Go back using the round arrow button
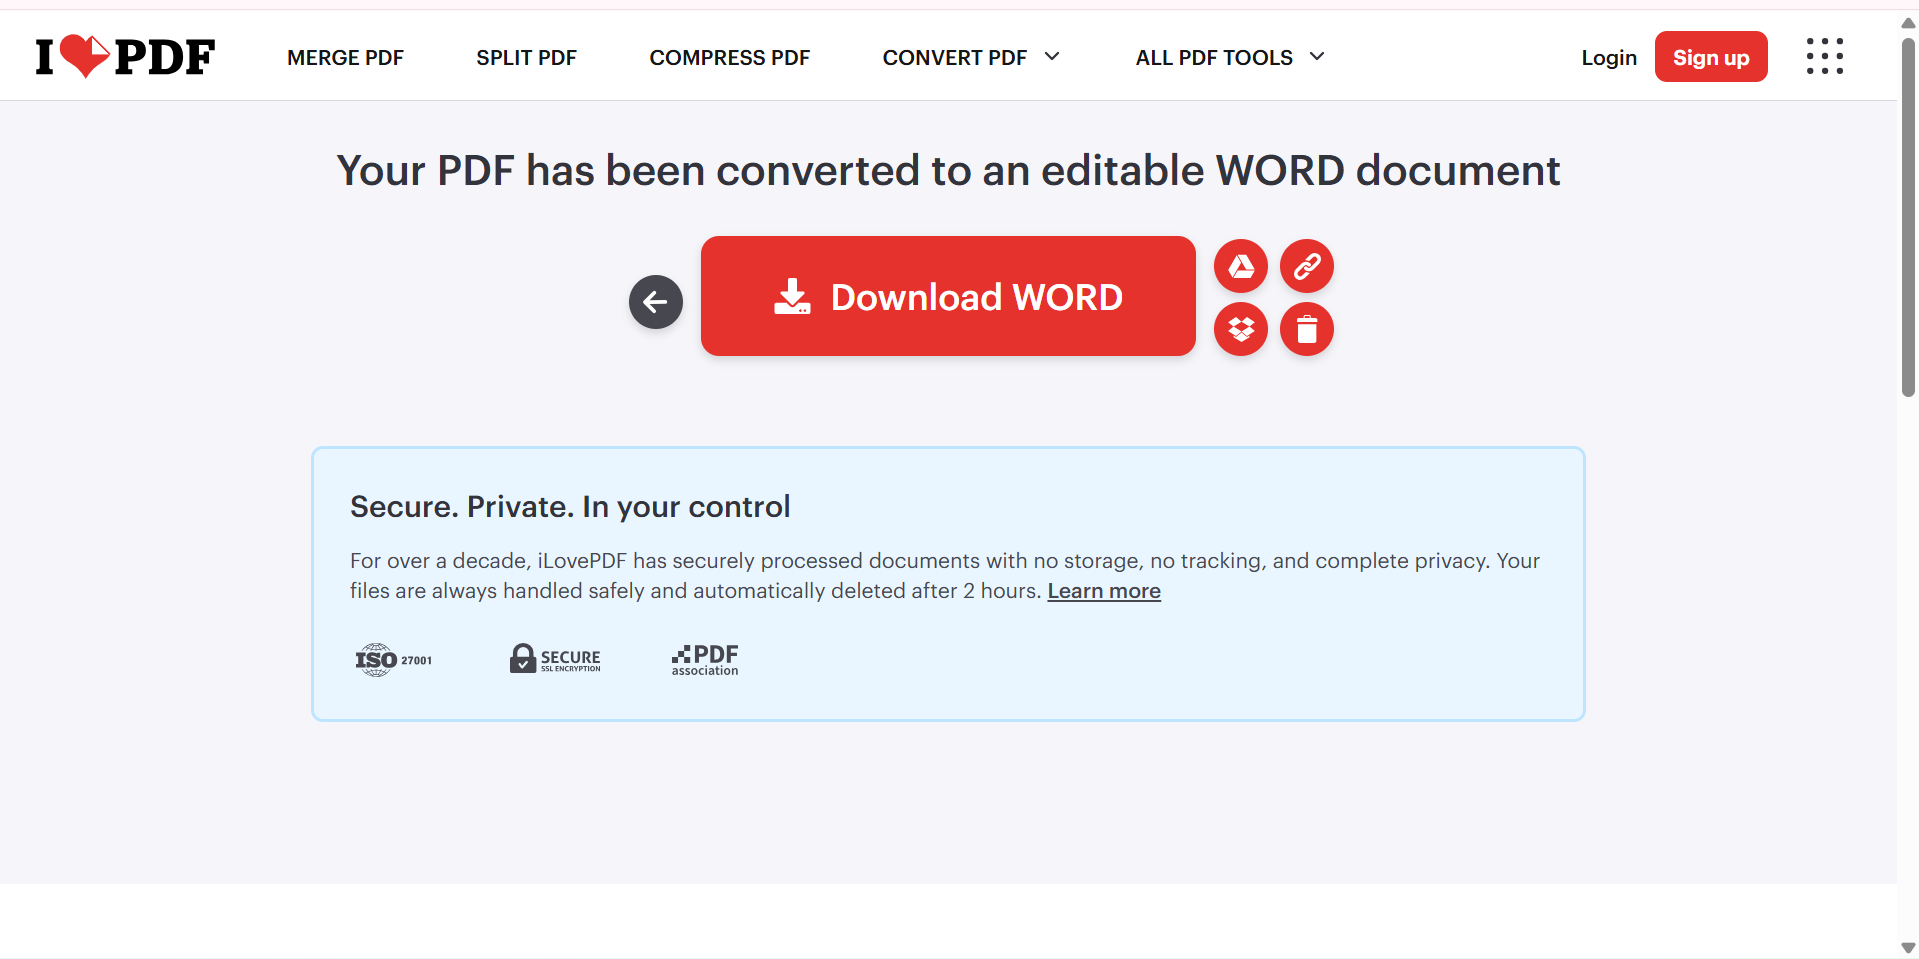1919x959 pixels. tap(656, 302)
